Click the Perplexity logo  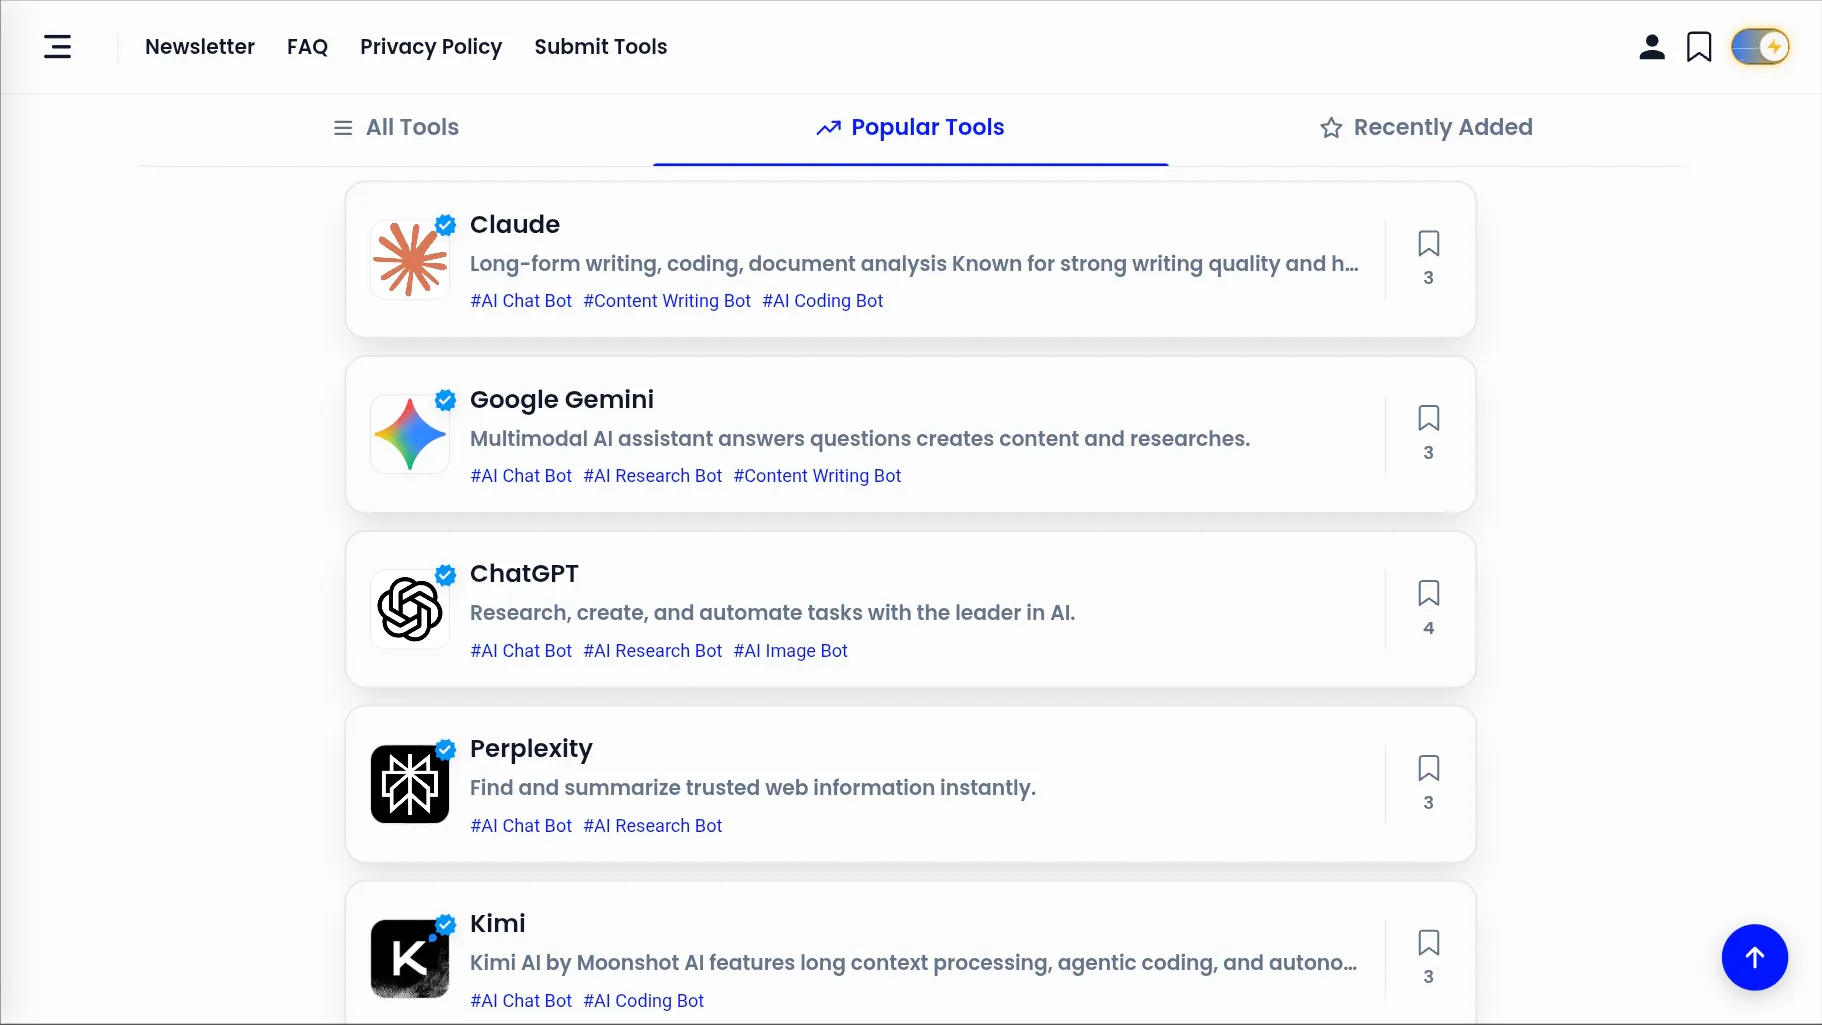click(x=410, y=784)
